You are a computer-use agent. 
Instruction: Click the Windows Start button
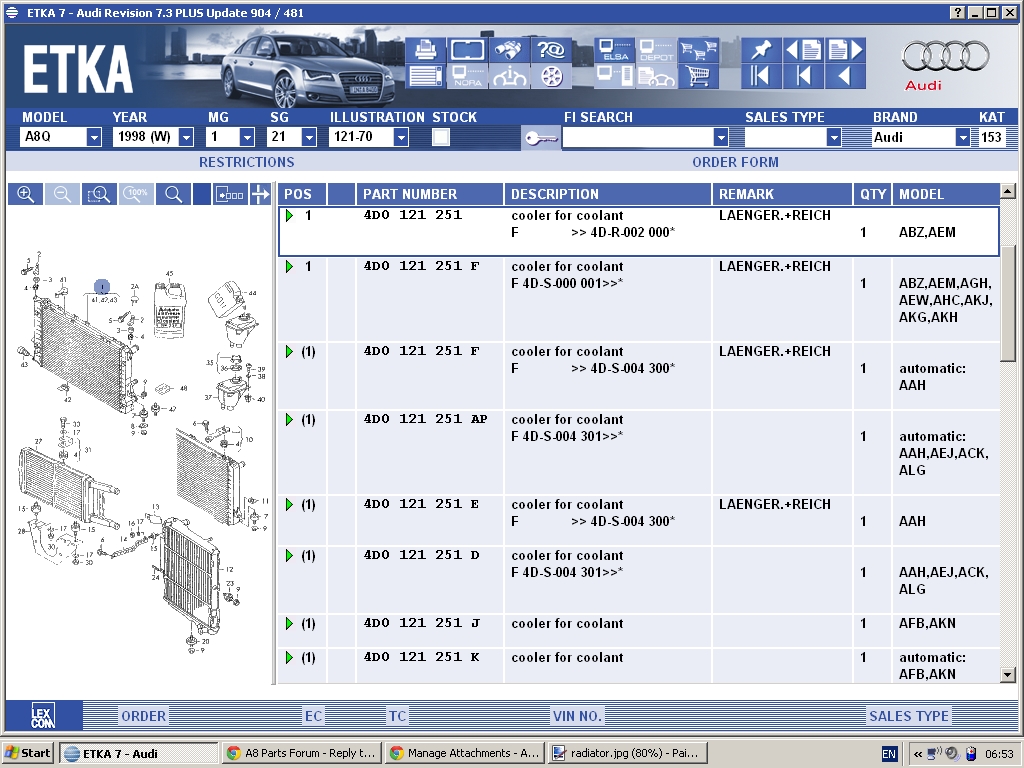pos(28,753)
